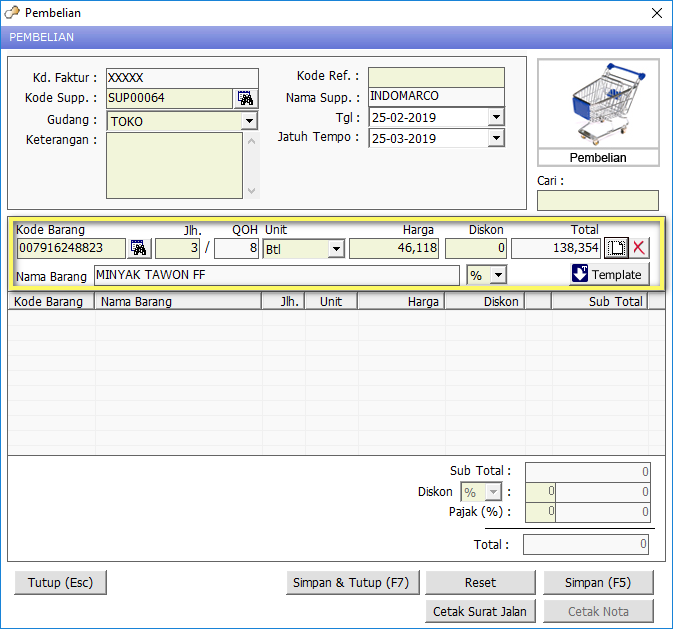The width and height of the screenshot is (673, 629).
Task: Click the new item line document icon
Action: click(x=616, y=249)
